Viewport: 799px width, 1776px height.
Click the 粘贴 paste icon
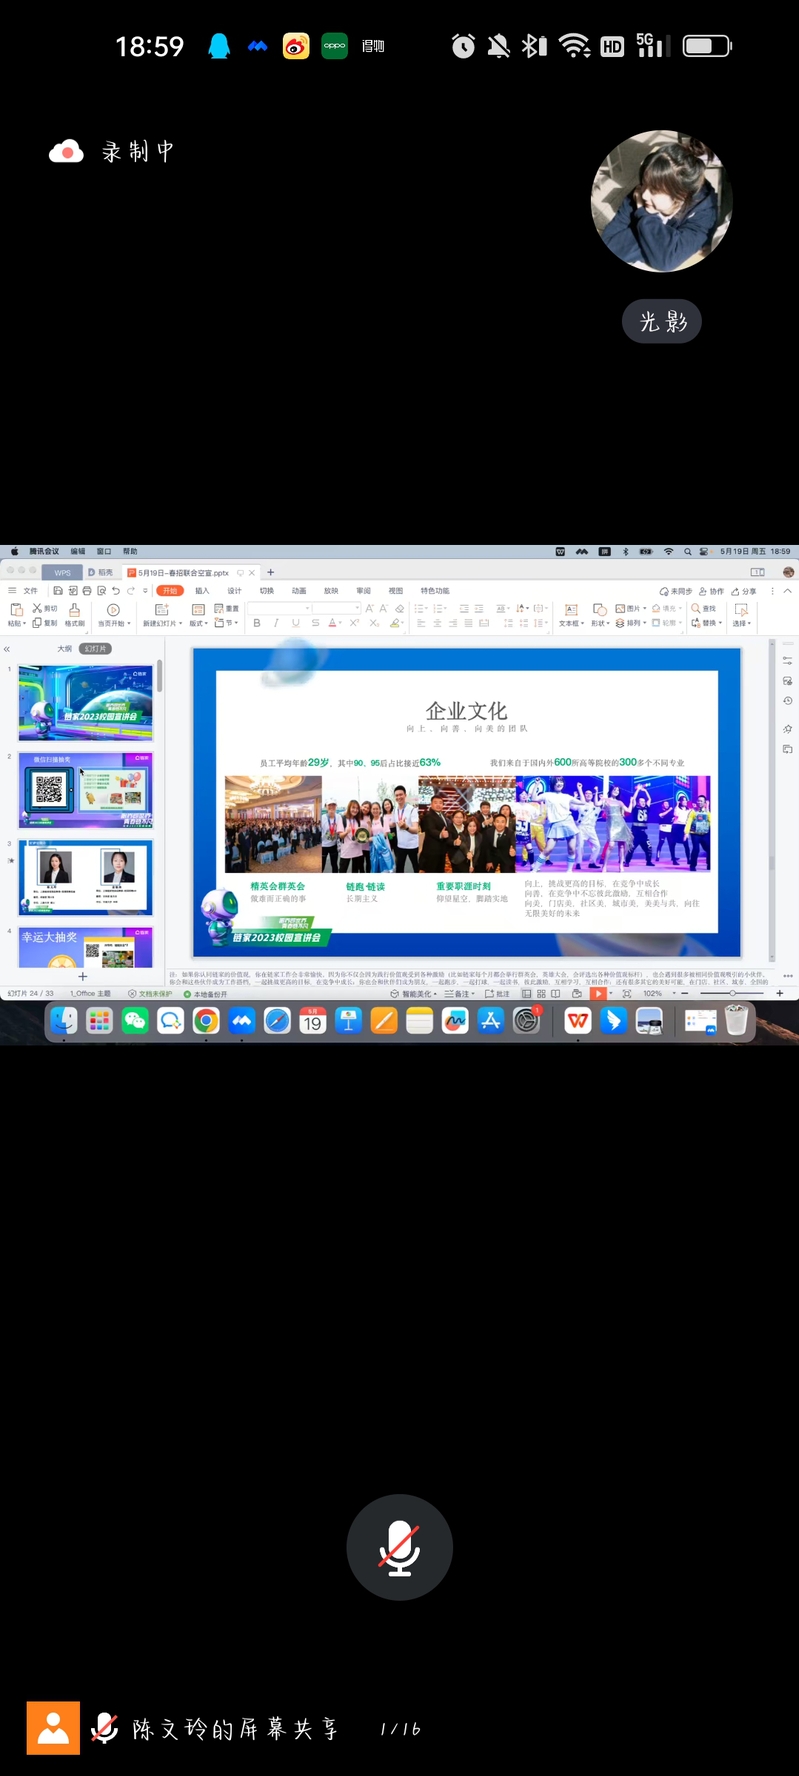(16, 610)
